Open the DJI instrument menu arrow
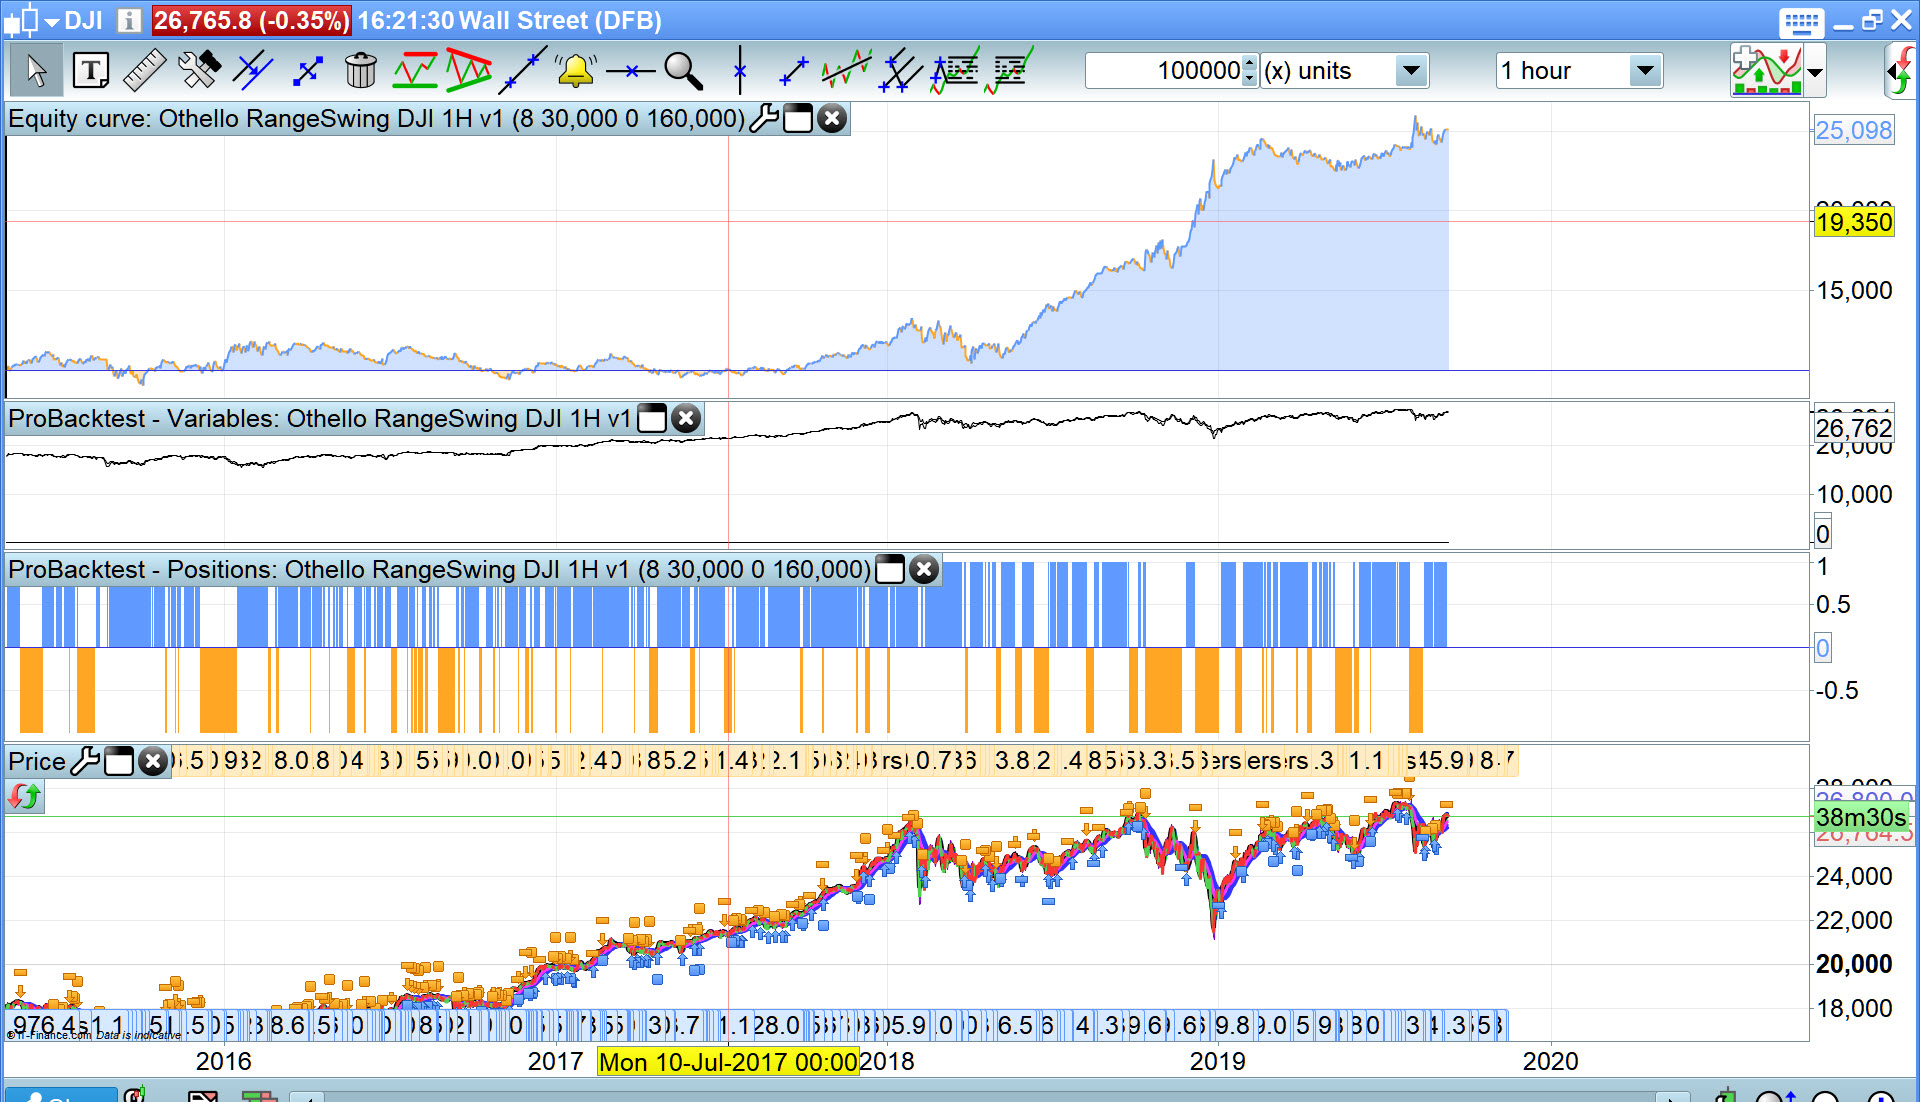Image resolution: width=1920 pixels, height=1102 pixels. [x=52, y=21]
